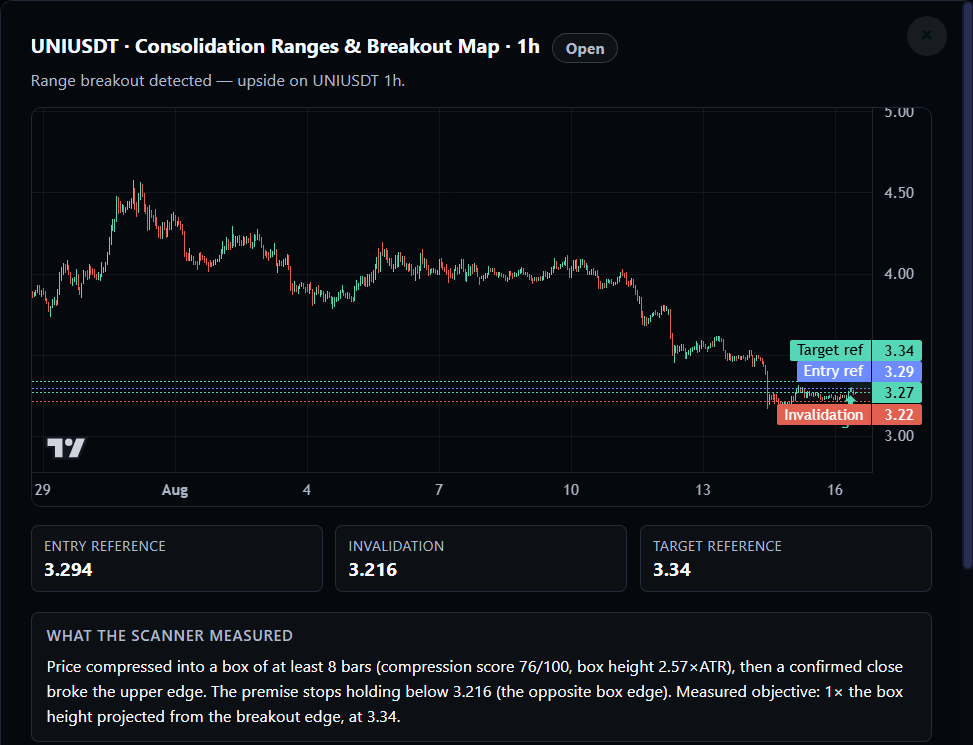
Task: Click the 3.29 entry price tag
Action: coord(897,372)
